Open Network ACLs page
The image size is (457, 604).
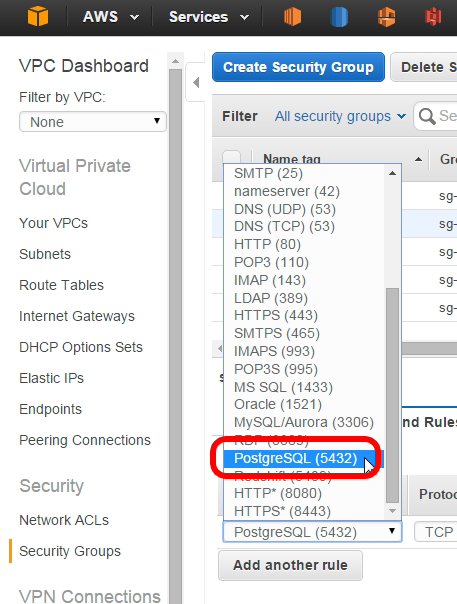tap(64, 520)
